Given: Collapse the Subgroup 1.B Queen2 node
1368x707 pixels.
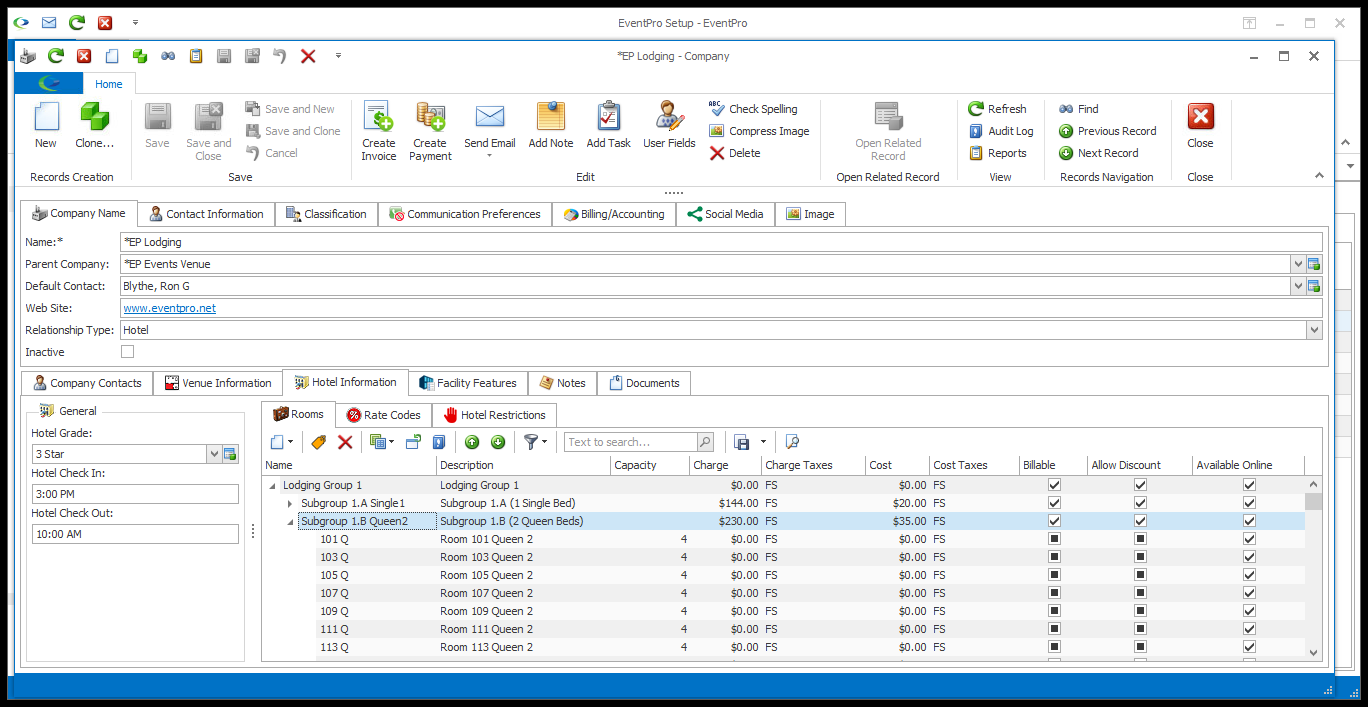Looking at the screenshot, I should tap(290, 521).
